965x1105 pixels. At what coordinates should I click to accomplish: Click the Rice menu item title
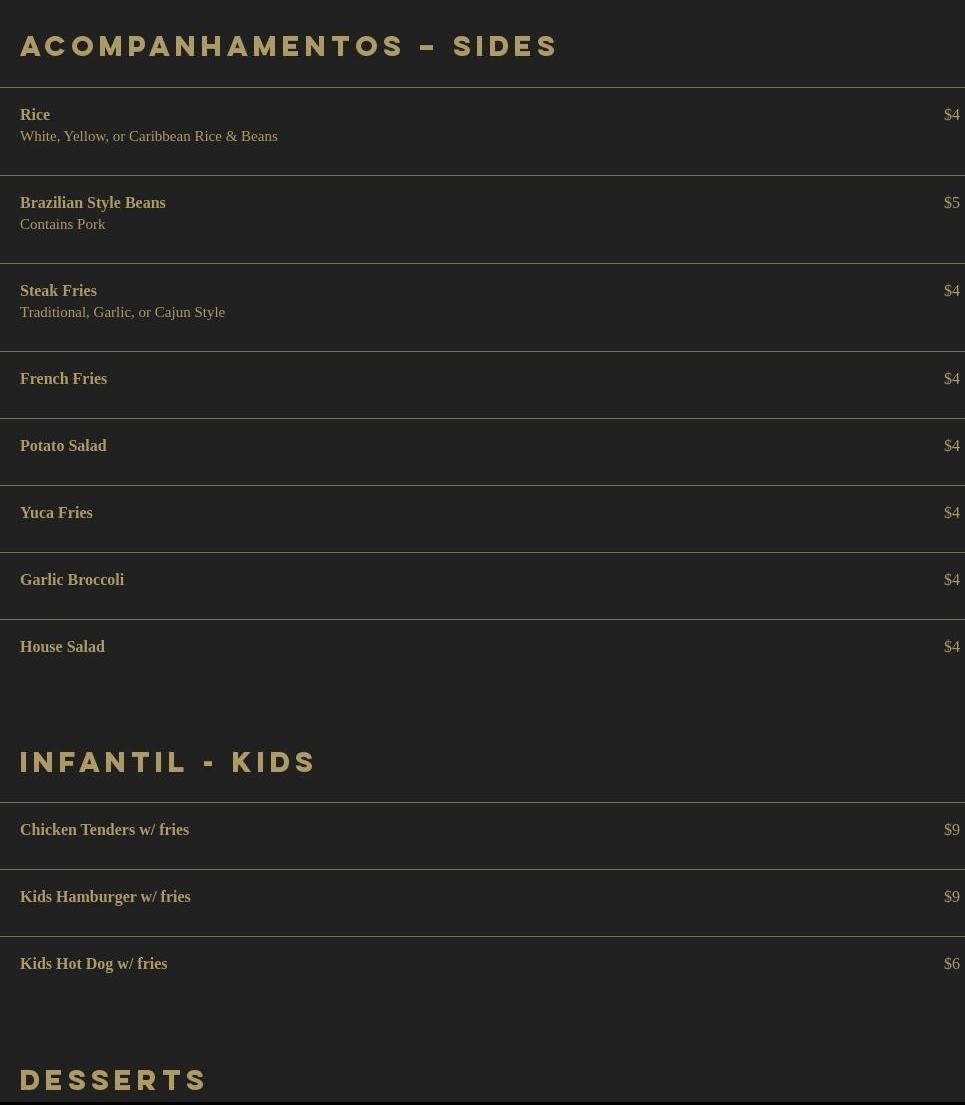point(35,115)
